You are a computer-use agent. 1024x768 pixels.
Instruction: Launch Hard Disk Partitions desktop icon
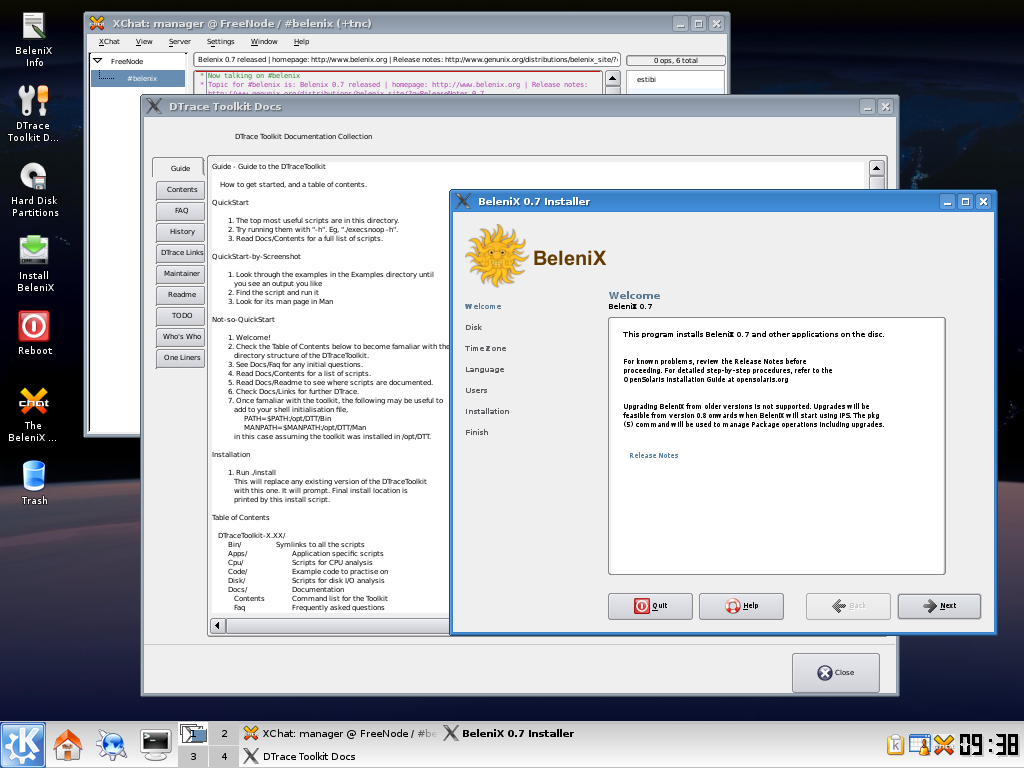(35, 189)
